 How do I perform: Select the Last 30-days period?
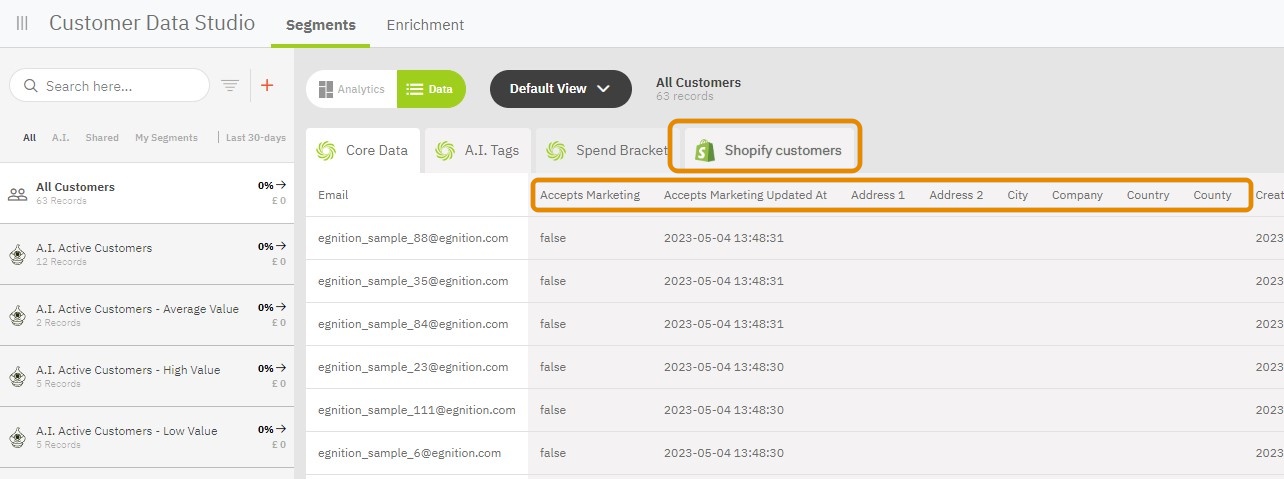(x=256, y=138)
